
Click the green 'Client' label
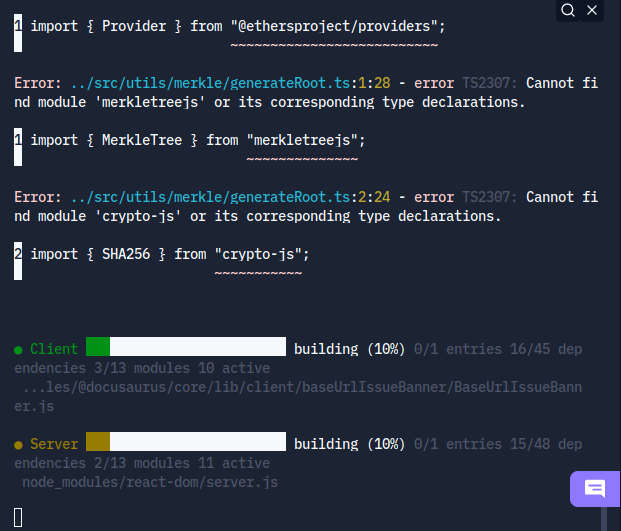tap(54, 349)
